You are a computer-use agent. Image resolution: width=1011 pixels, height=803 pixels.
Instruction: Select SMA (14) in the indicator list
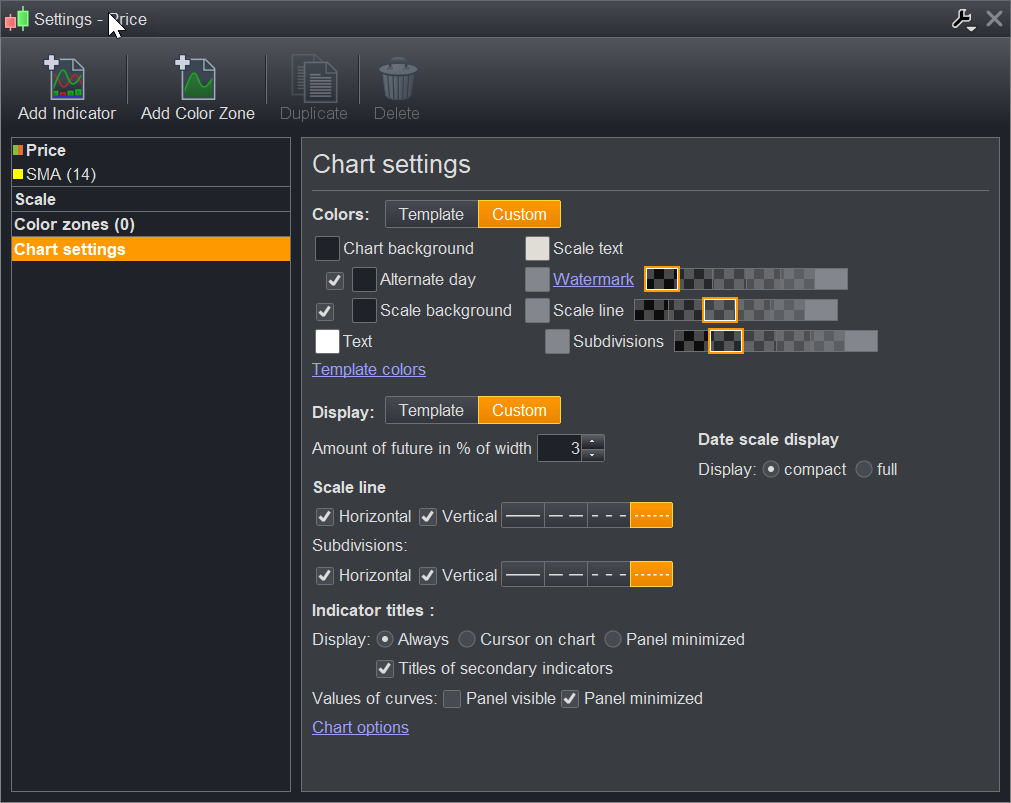(x=60, y=174)
